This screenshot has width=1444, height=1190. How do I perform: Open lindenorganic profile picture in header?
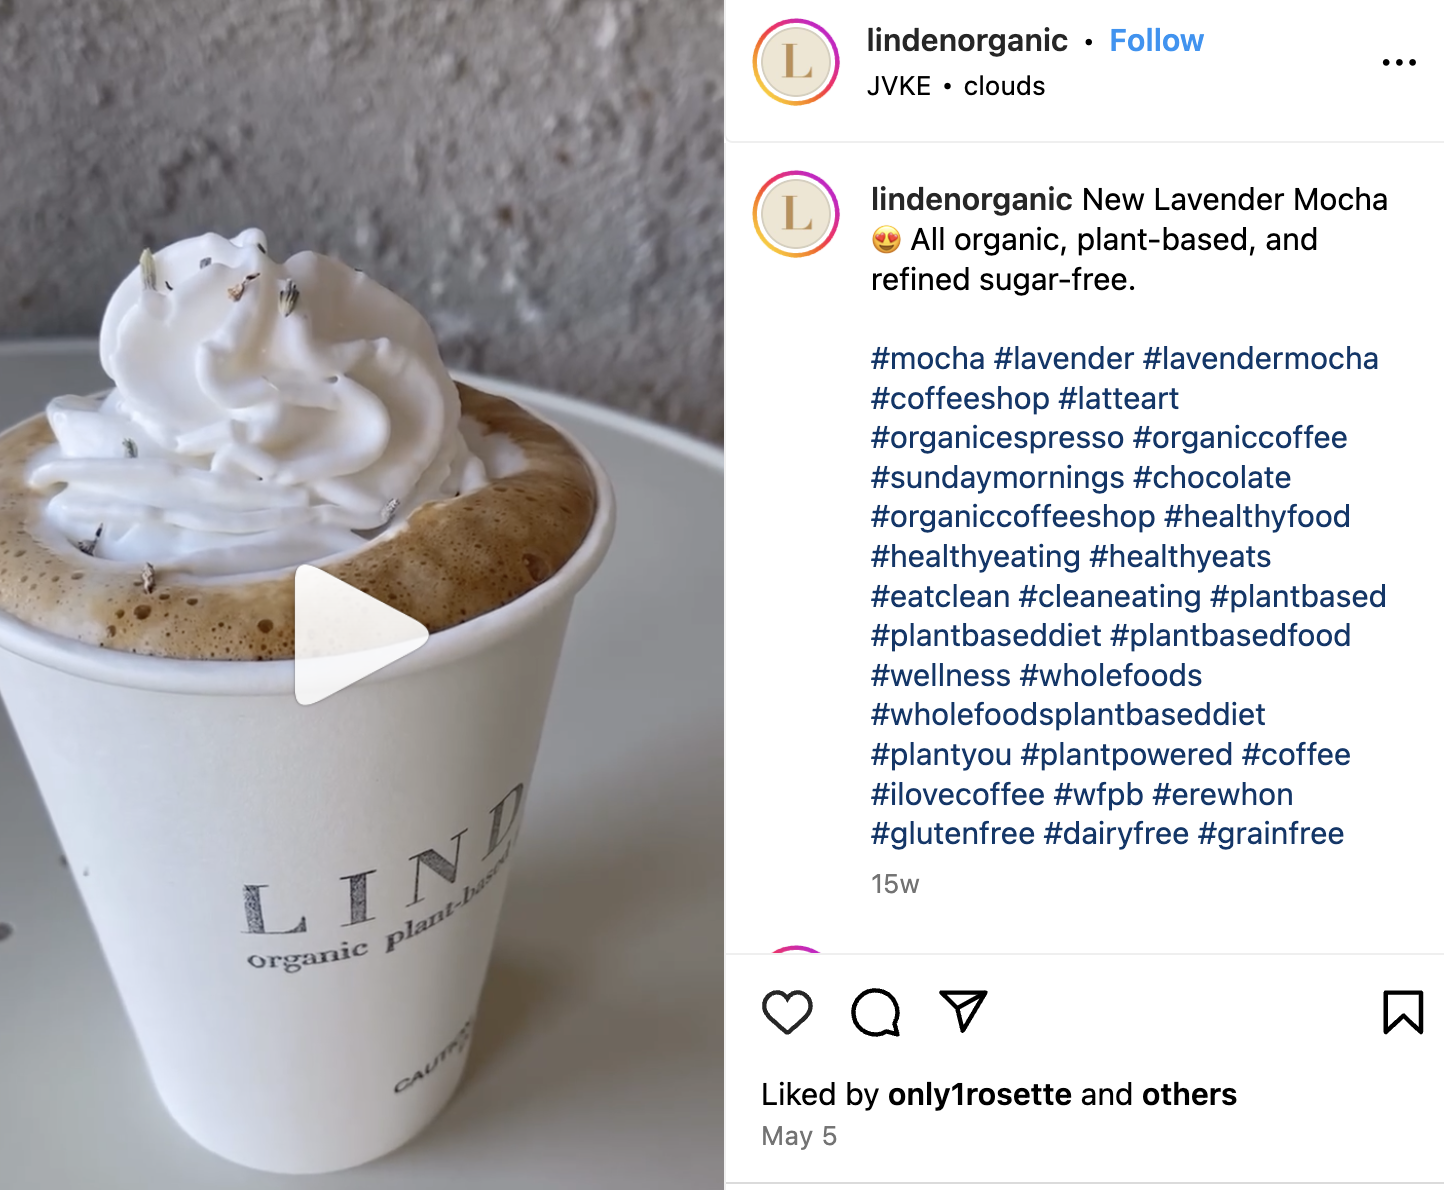pos(796,62)
